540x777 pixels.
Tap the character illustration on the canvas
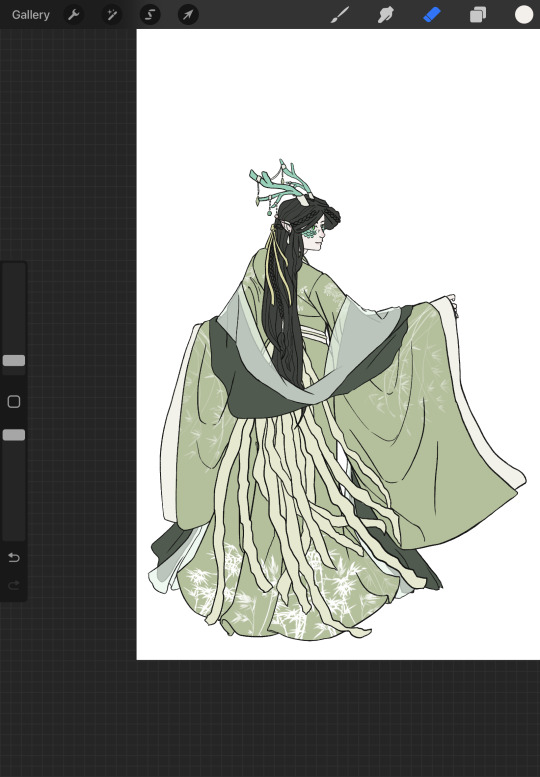tap(337, 401)
